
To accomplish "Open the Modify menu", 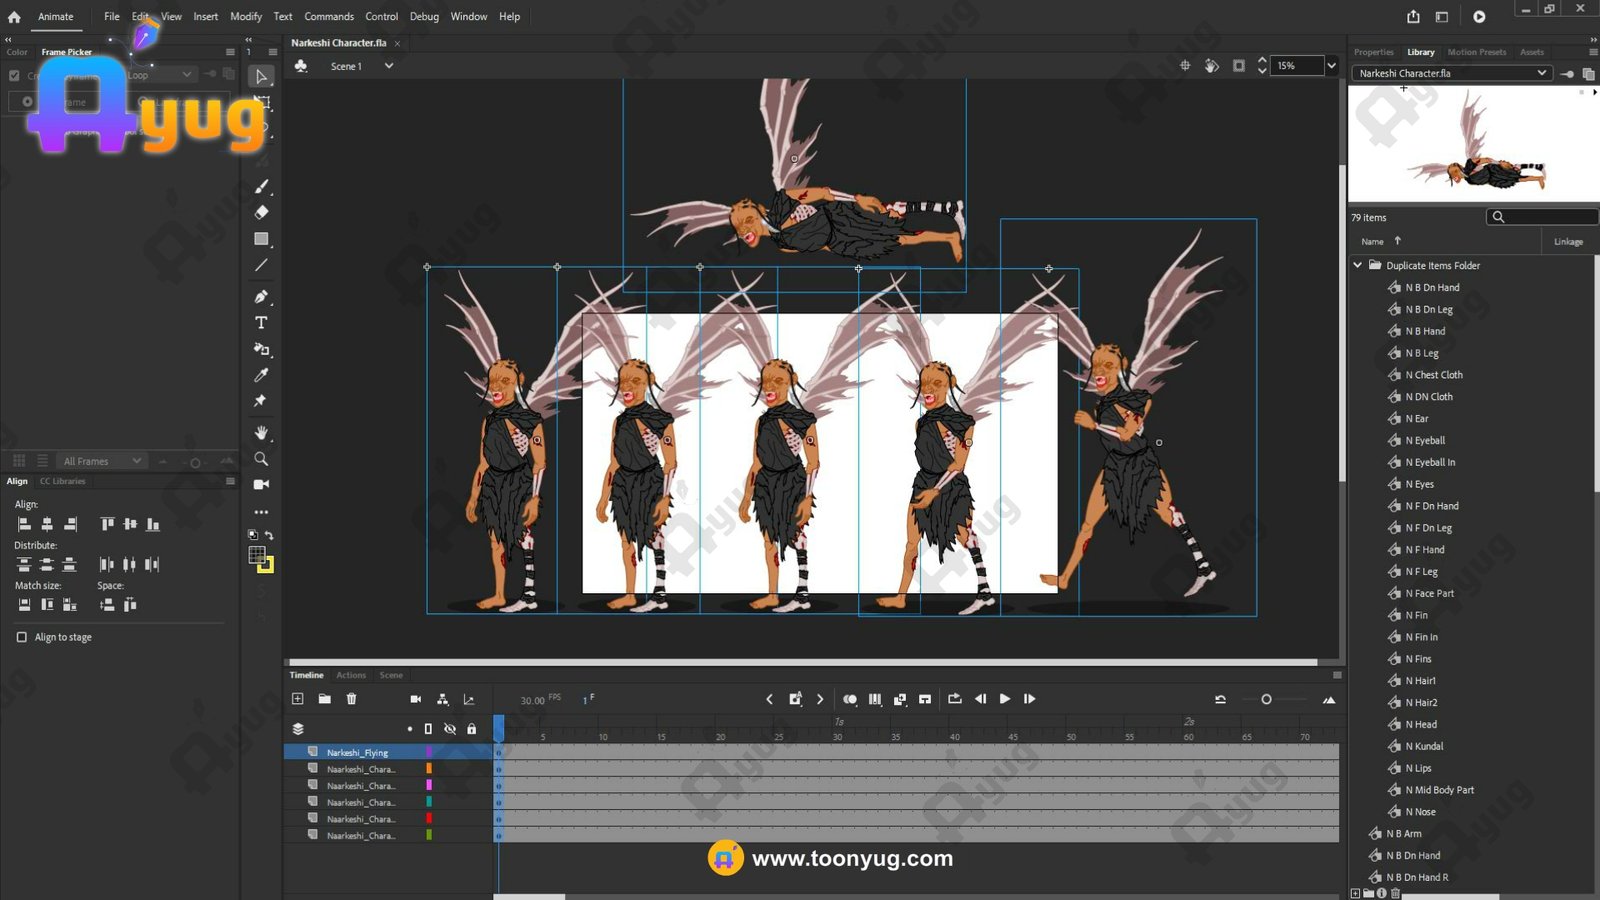I will [x=246, y=16].
